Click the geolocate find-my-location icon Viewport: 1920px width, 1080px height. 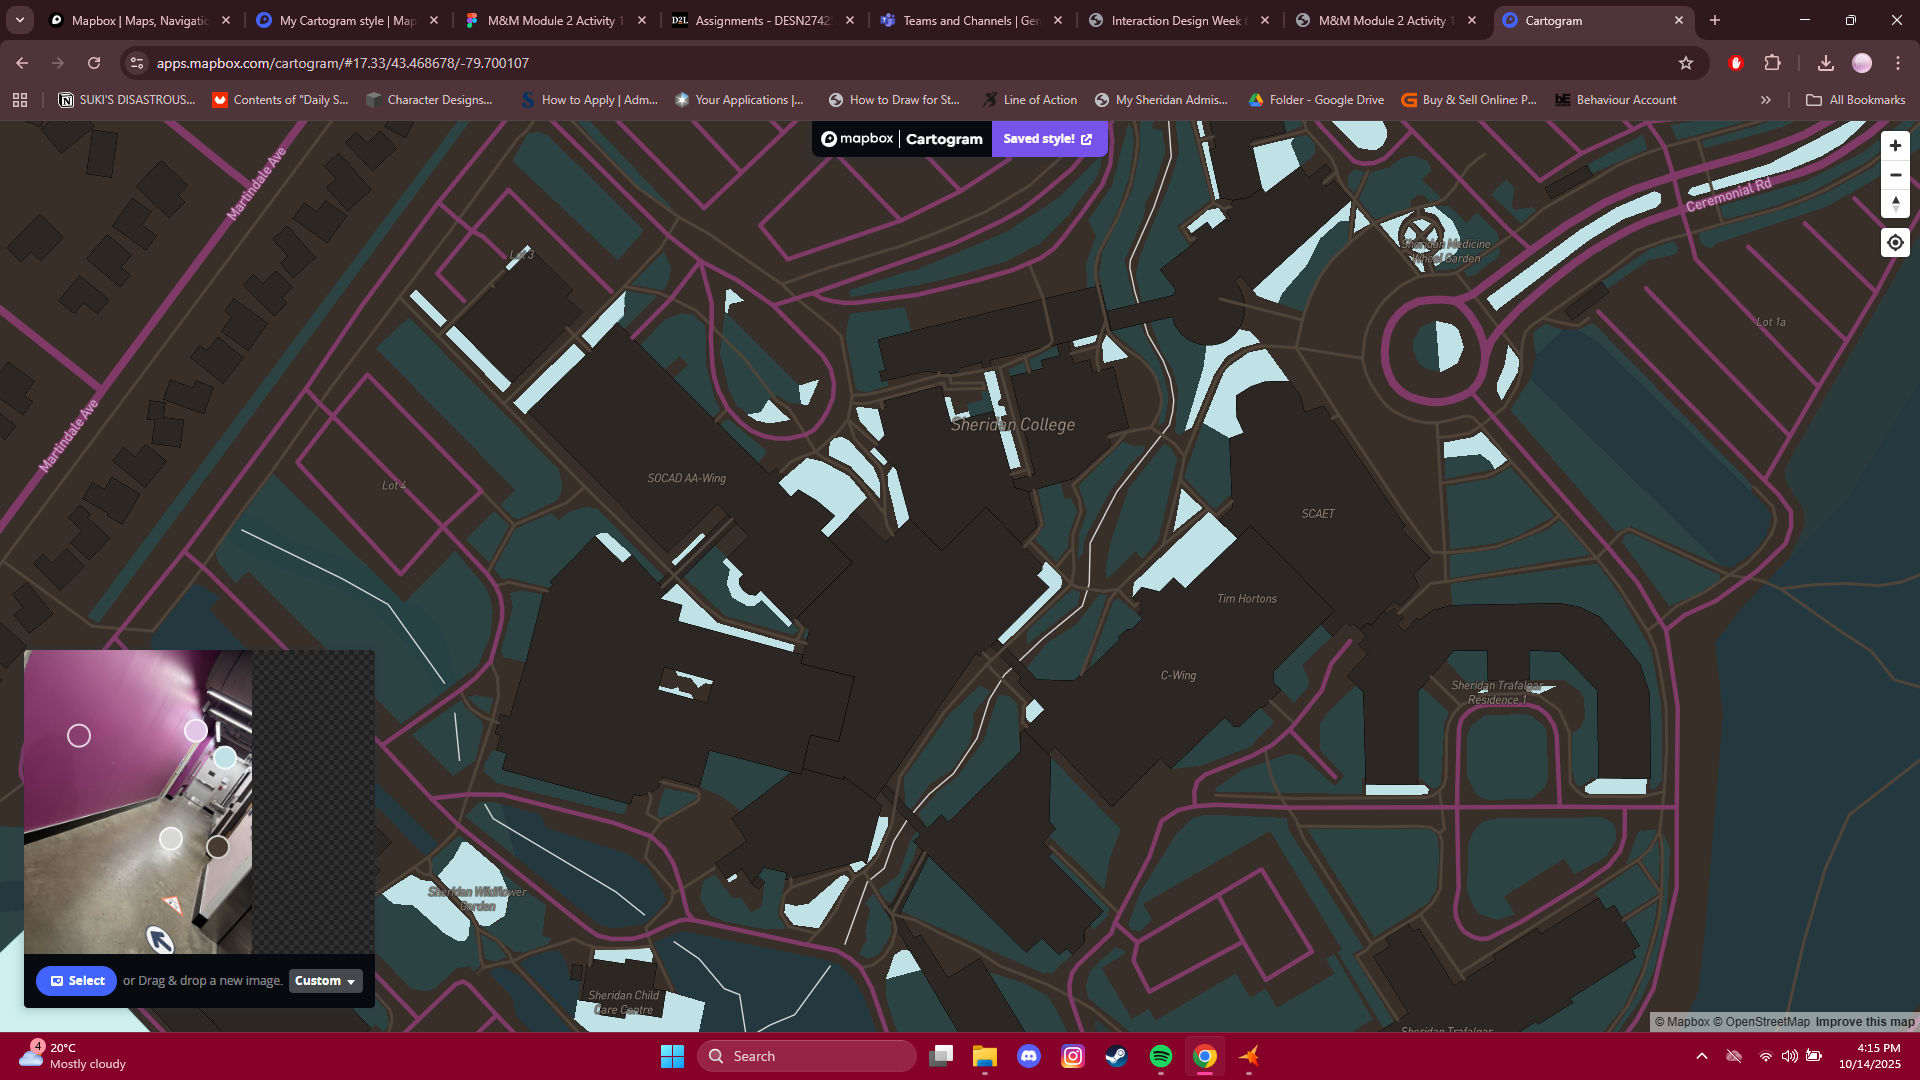click(1895, 243)
